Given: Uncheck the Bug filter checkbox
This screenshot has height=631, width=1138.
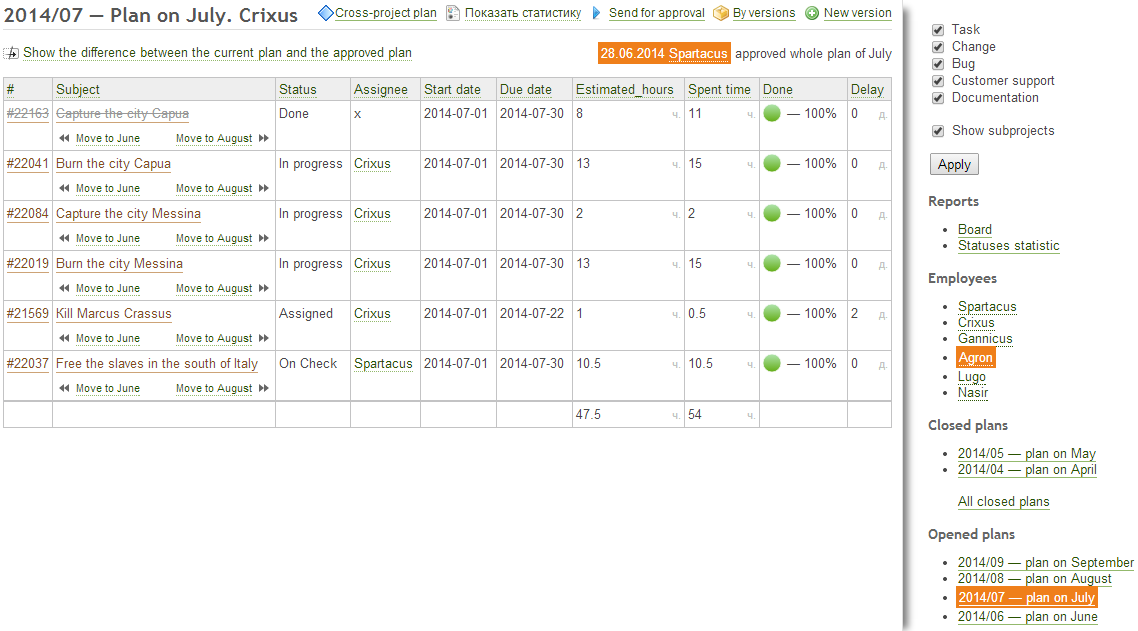Looking at the screenshot, I should 937,63.
